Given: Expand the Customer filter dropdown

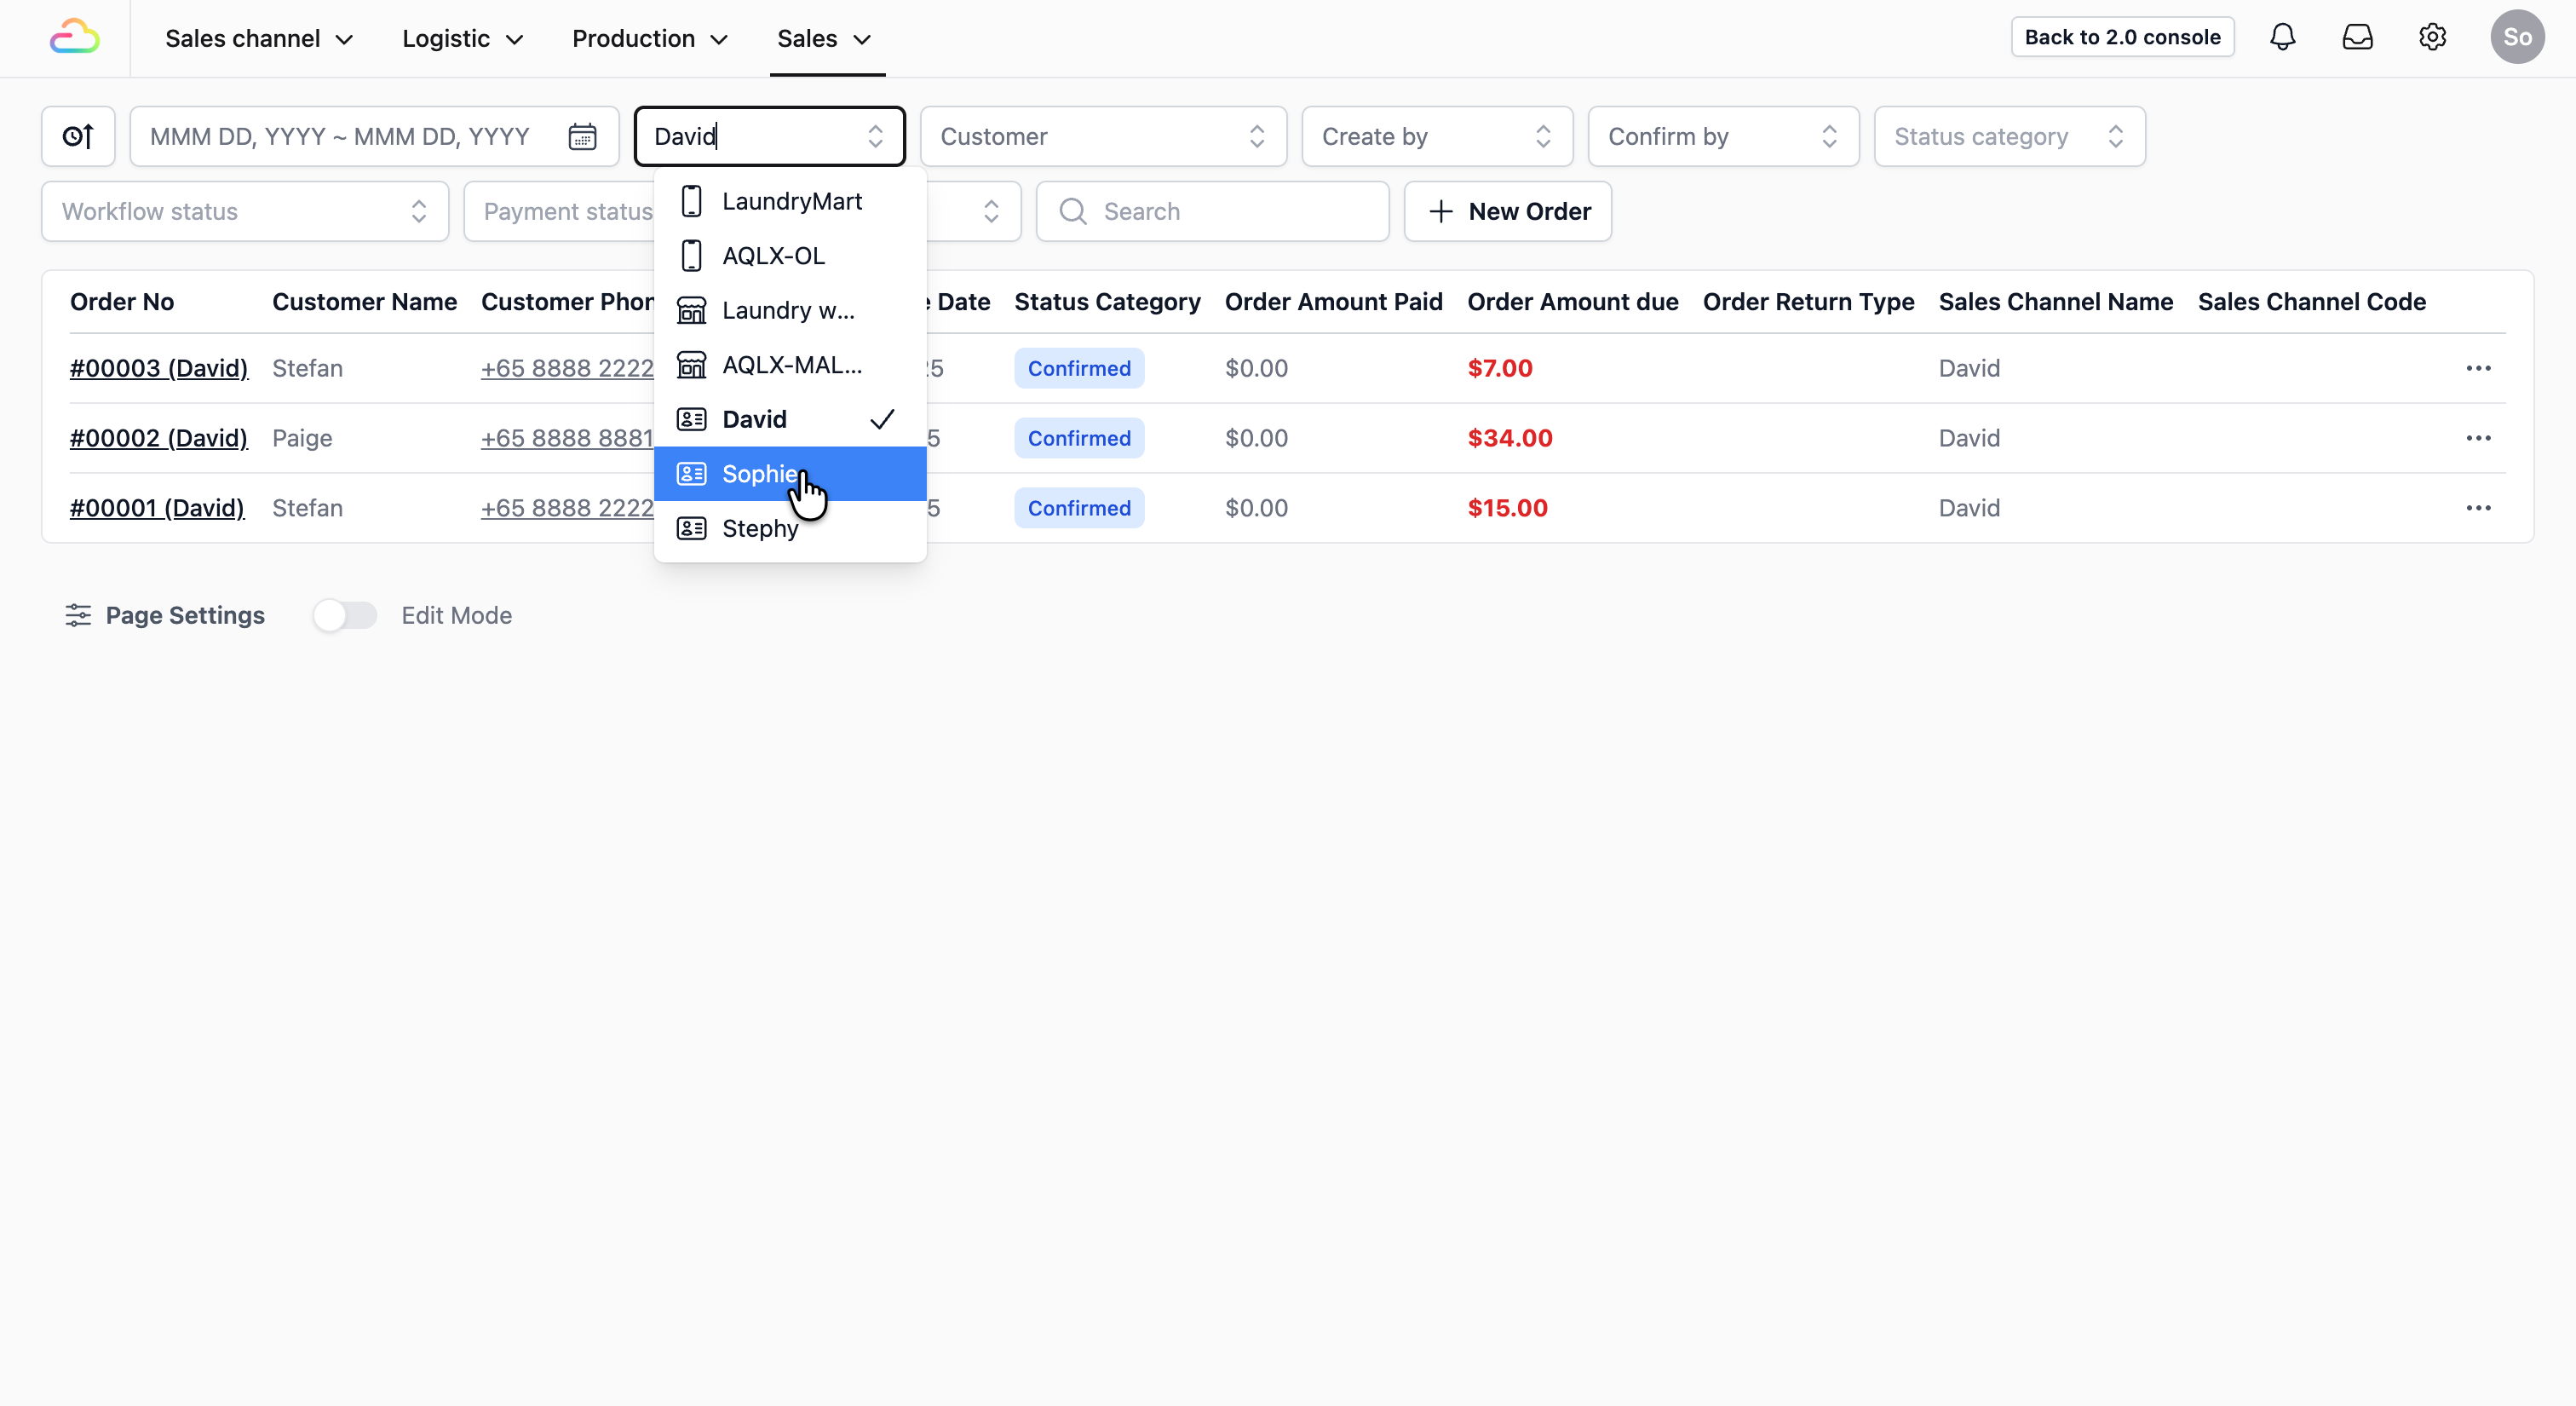Looking at the screenshot, I should pyautogui.click(x=1102, y=136).
